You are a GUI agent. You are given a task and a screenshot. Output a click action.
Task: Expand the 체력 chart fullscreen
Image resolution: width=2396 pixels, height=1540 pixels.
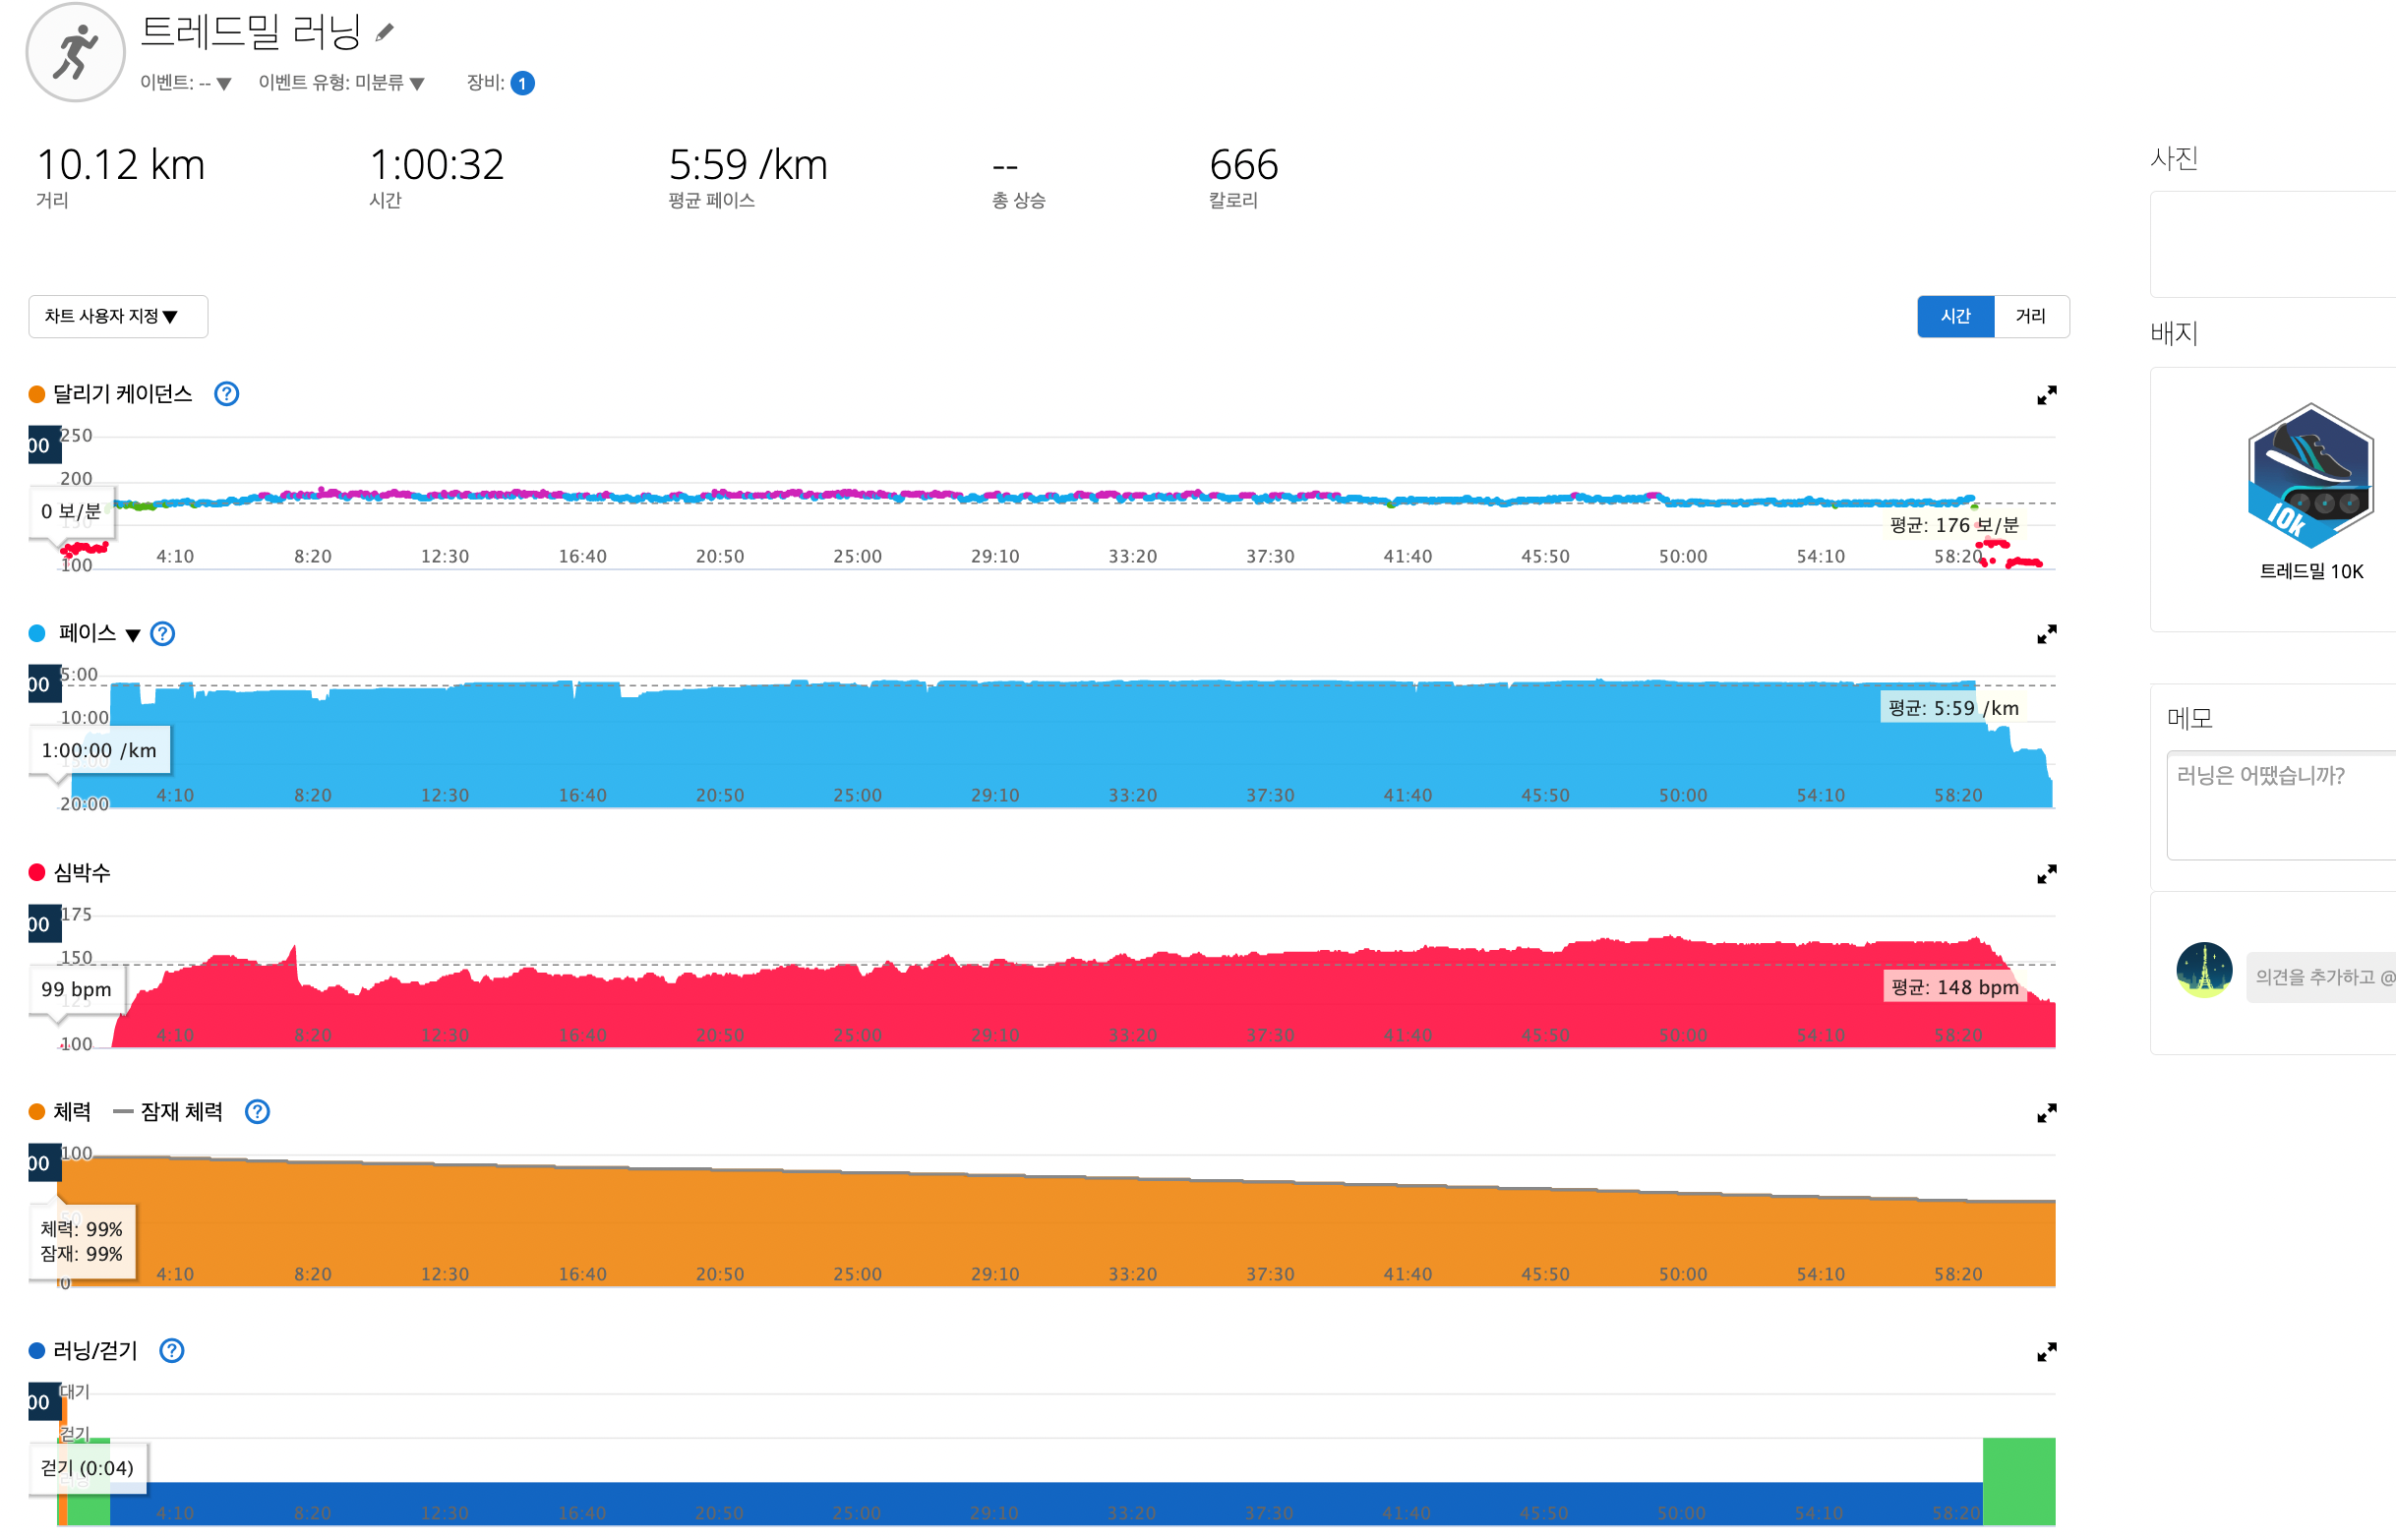[x=2046, y=1113]
